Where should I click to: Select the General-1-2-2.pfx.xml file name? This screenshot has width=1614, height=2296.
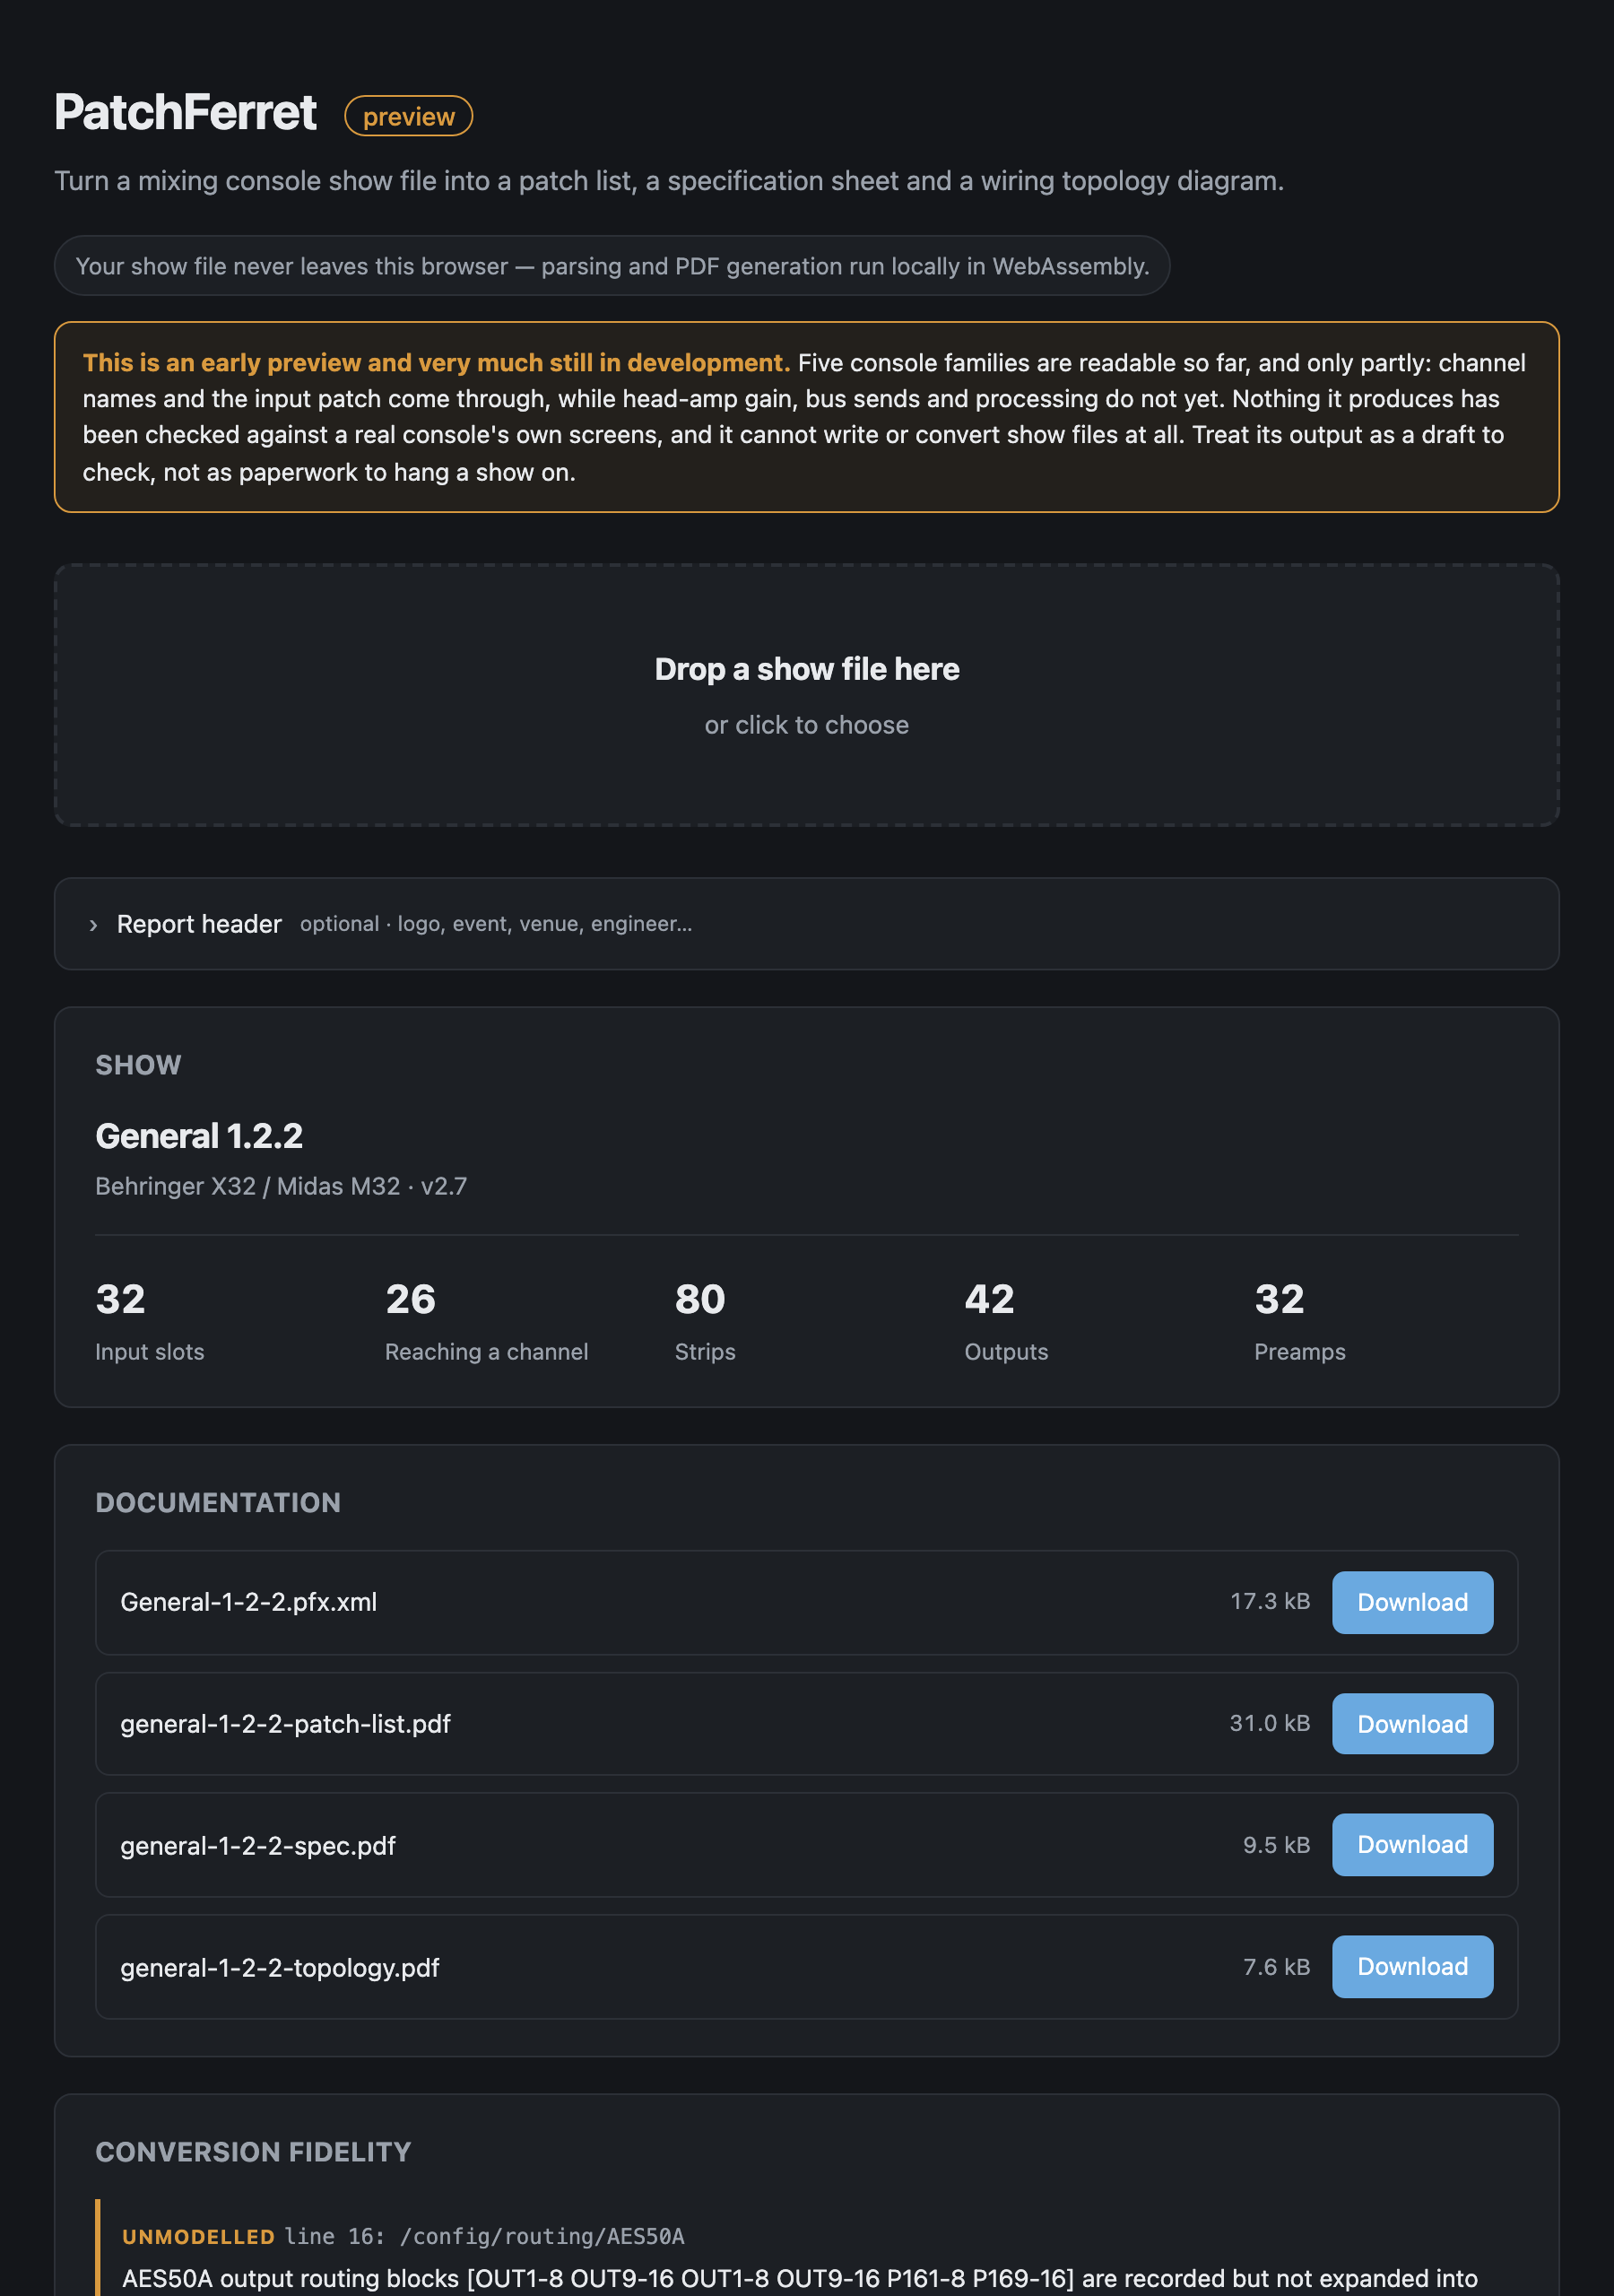point(249,1602)
